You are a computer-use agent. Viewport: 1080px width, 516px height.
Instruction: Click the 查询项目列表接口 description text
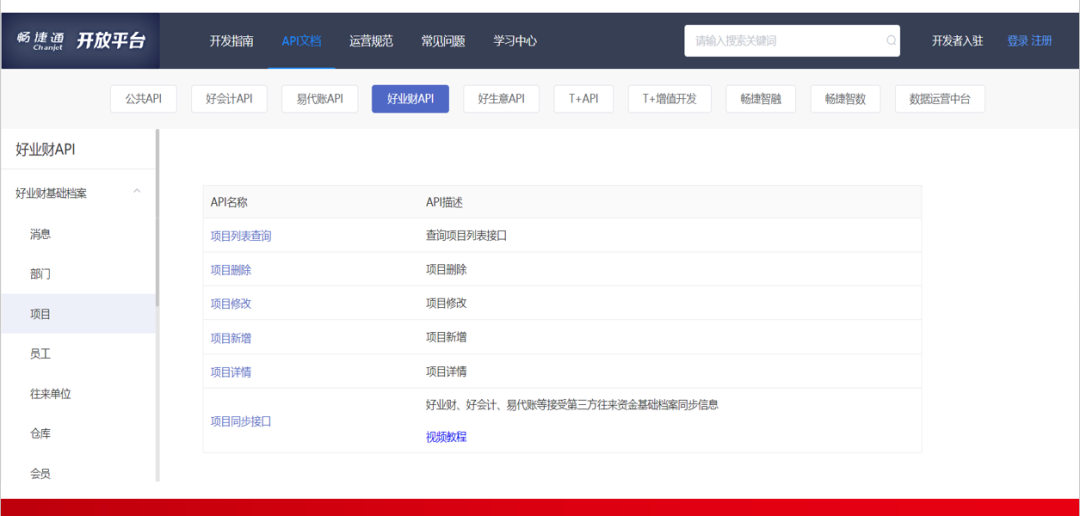coord(466,236)
